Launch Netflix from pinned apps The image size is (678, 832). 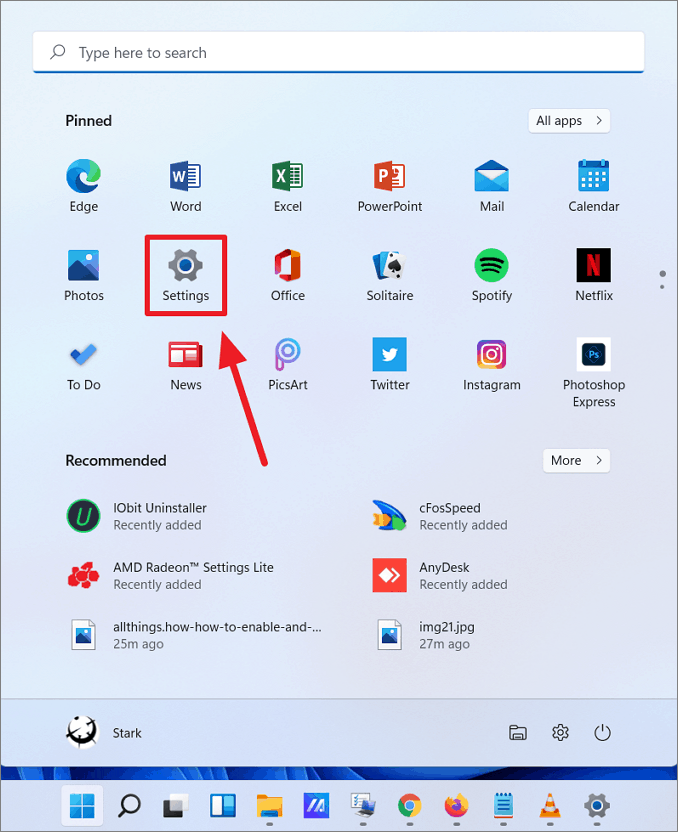pos(594,275)
